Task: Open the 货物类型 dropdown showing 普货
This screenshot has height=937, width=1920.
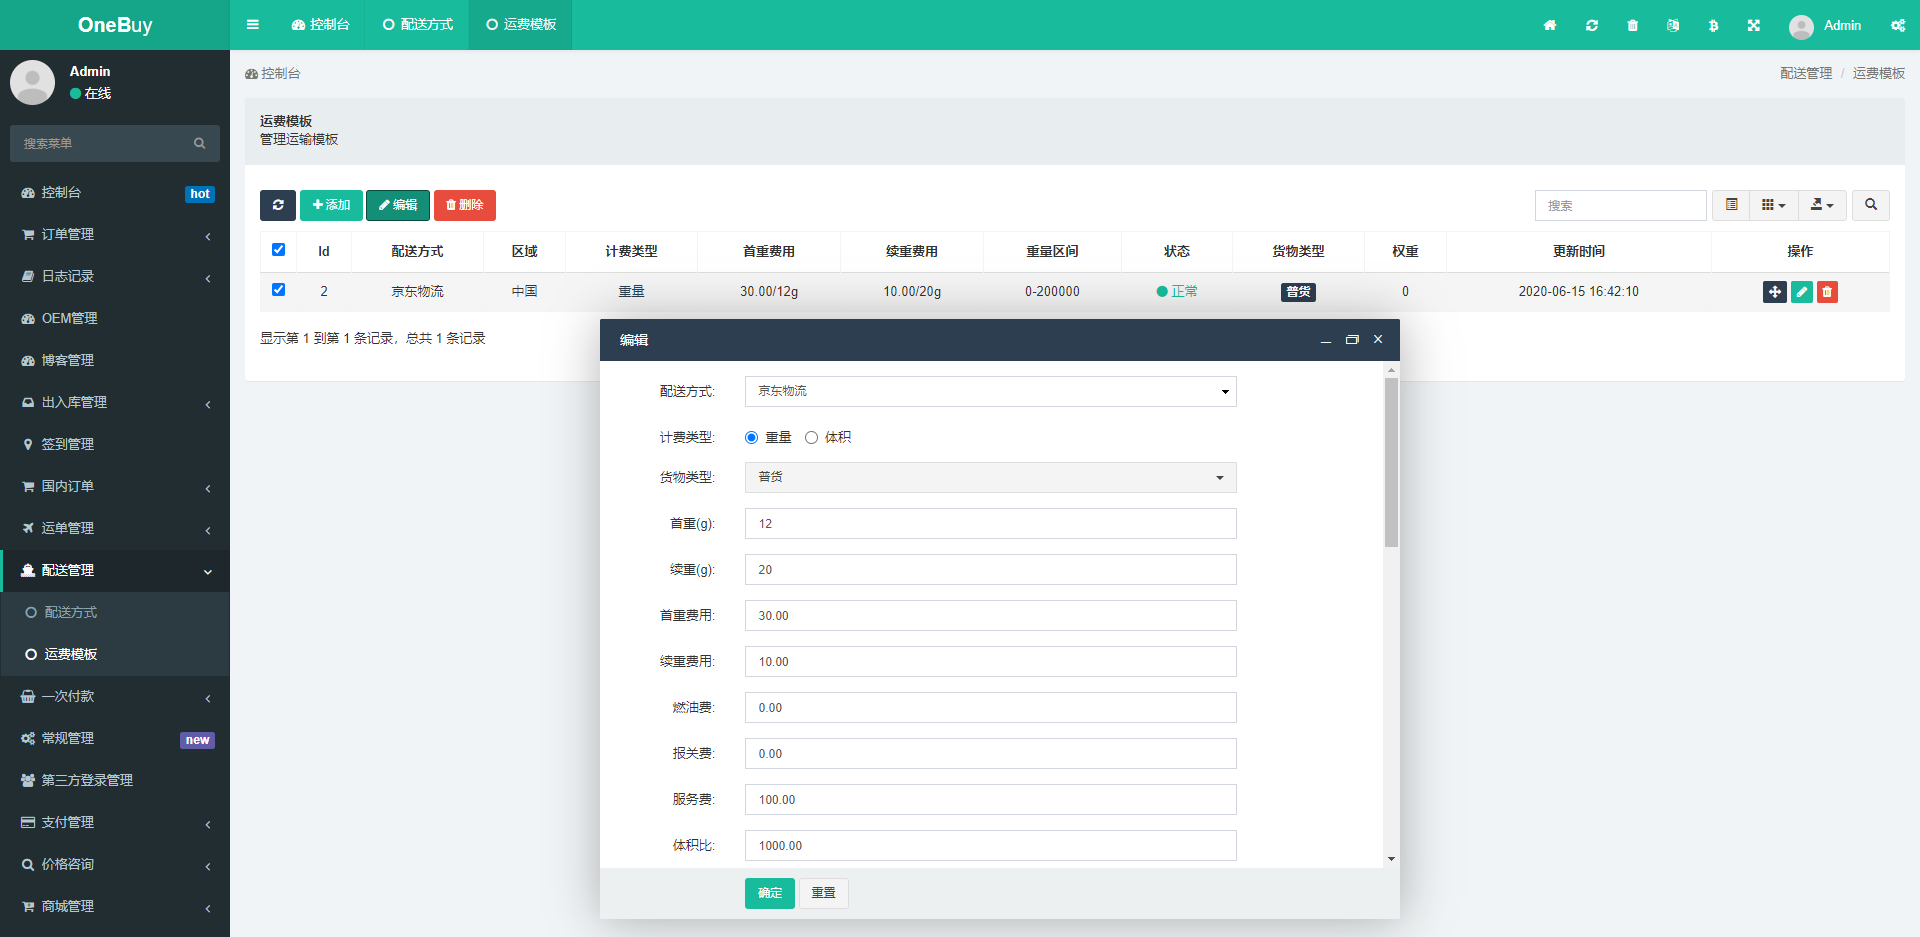Action: click(x=990, y=477)
